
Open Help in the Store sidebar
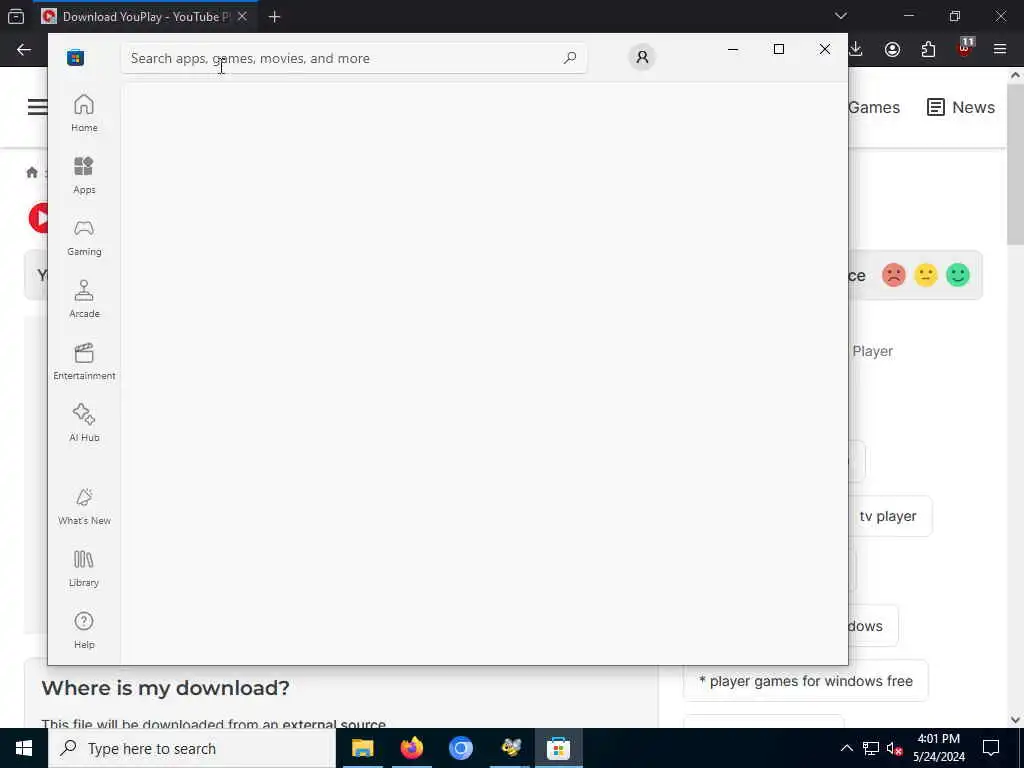[84, 630]
